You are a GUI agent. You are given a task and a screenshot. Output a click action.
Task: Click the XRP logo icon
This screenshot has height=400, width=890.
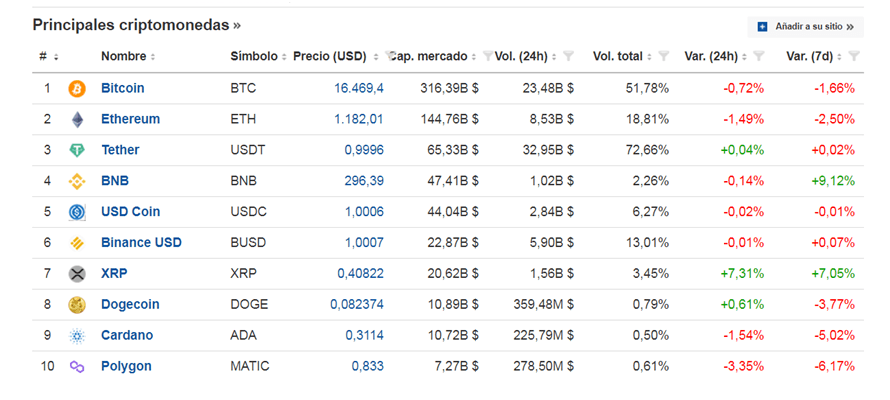click(77, 273)
